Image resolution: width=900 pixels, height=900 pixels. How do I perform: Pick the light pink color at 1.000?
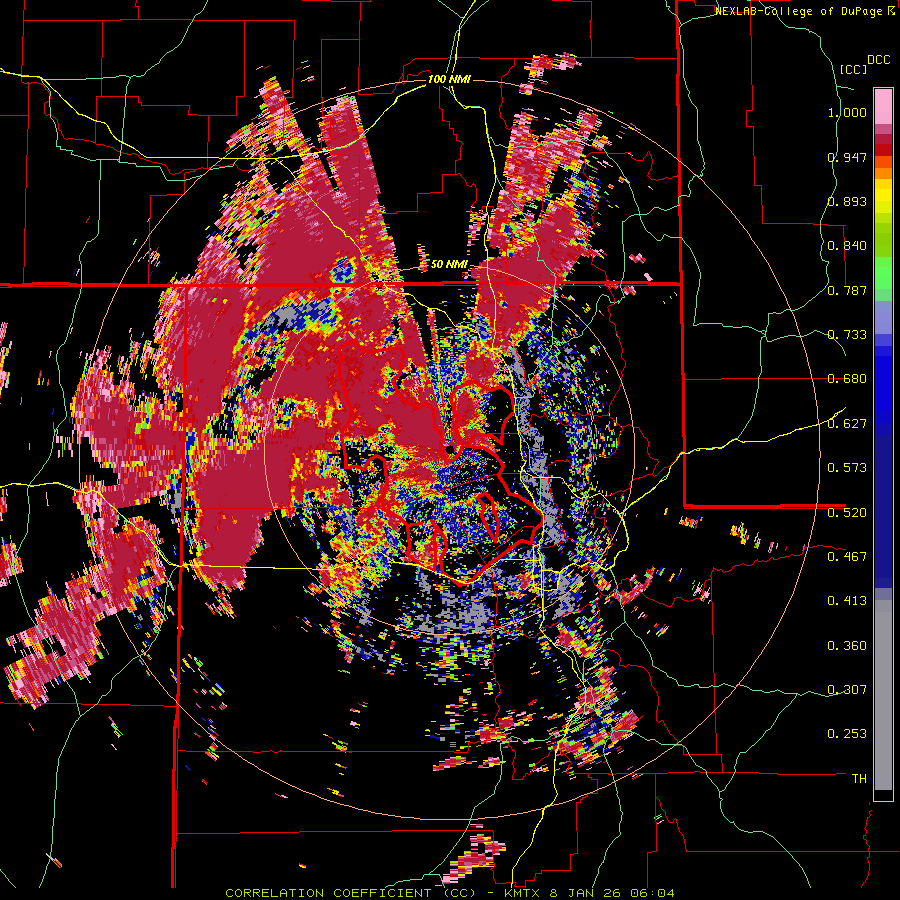(x=883, y=106)
